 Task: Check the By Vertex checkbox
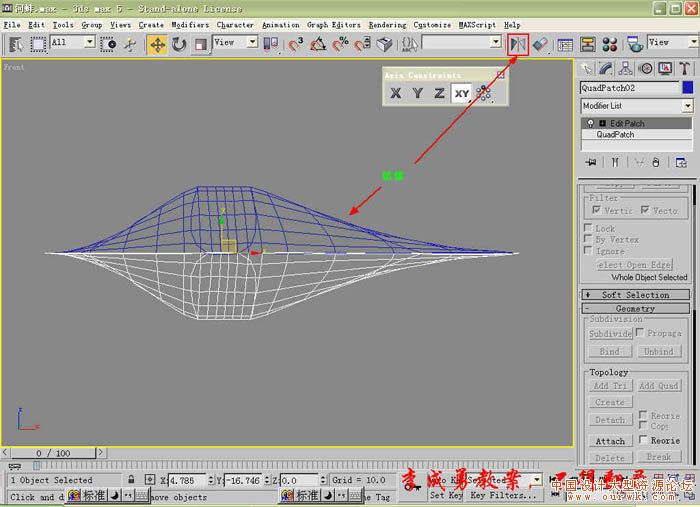pos(588,239)
